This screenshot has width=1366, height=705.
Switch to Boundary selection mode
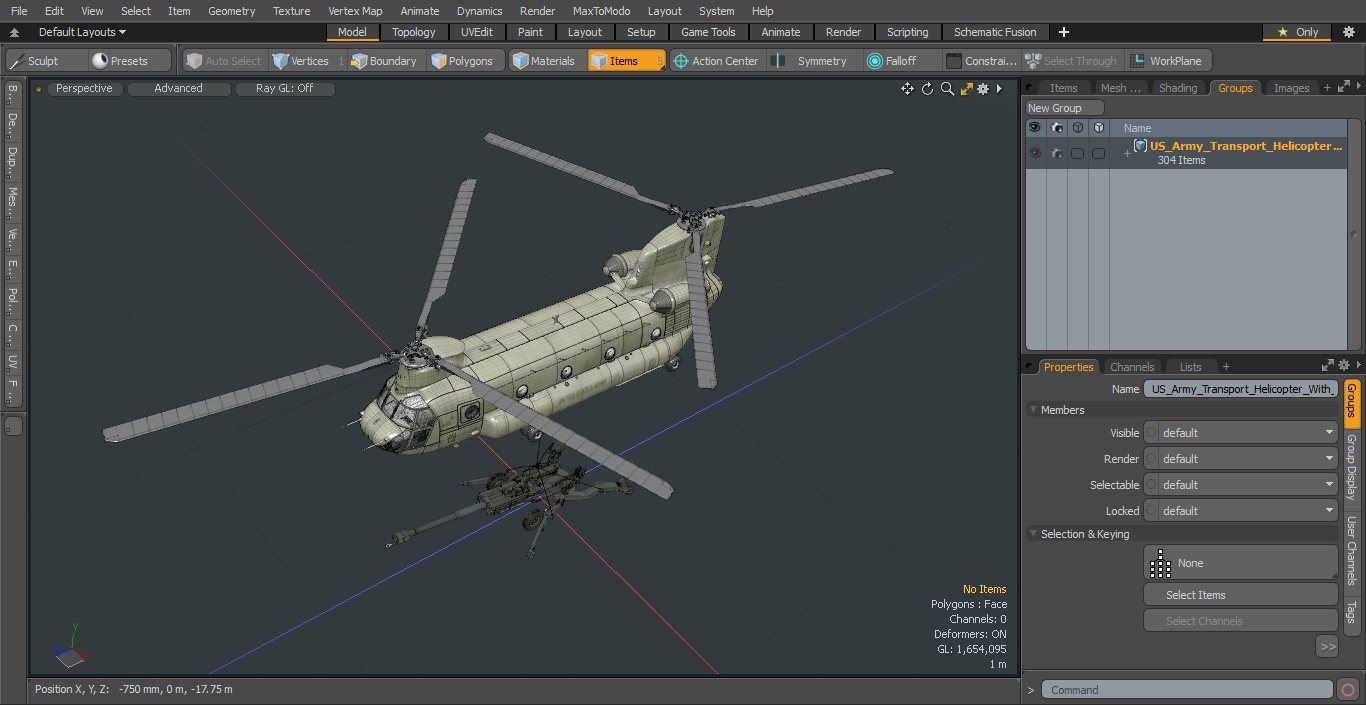coord(384,61)
